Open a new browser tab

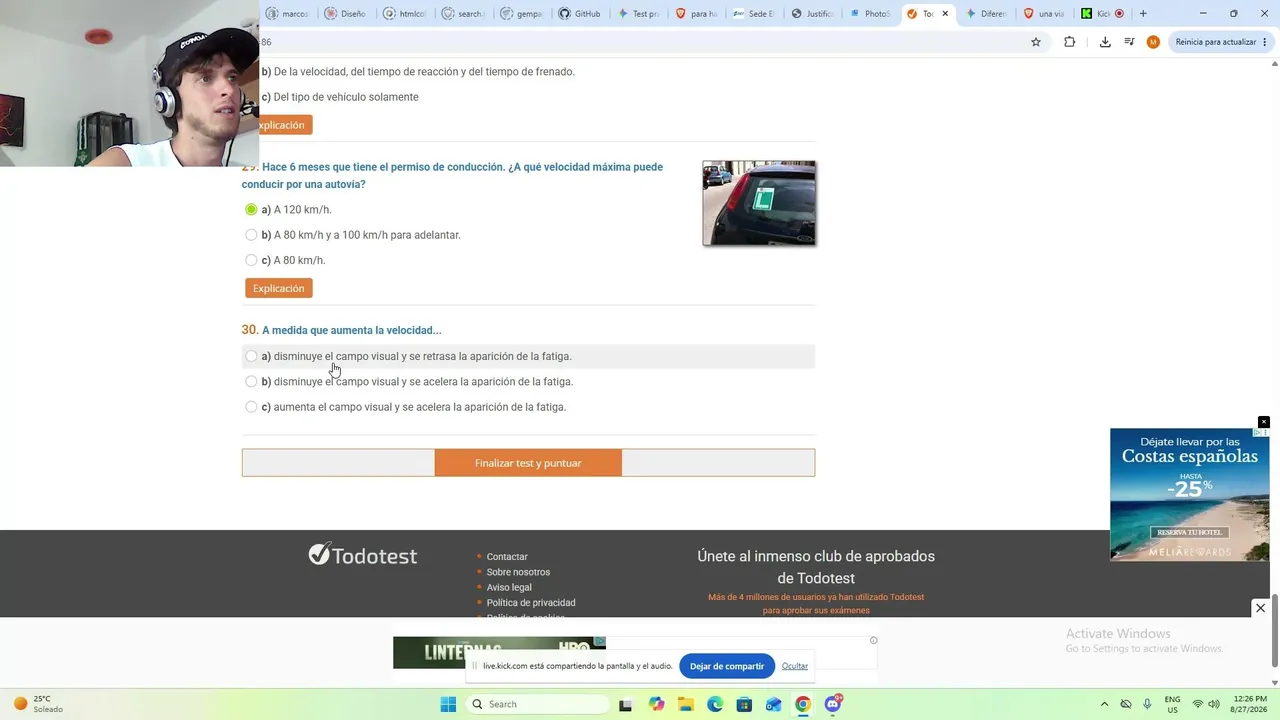click(1143, 14)
